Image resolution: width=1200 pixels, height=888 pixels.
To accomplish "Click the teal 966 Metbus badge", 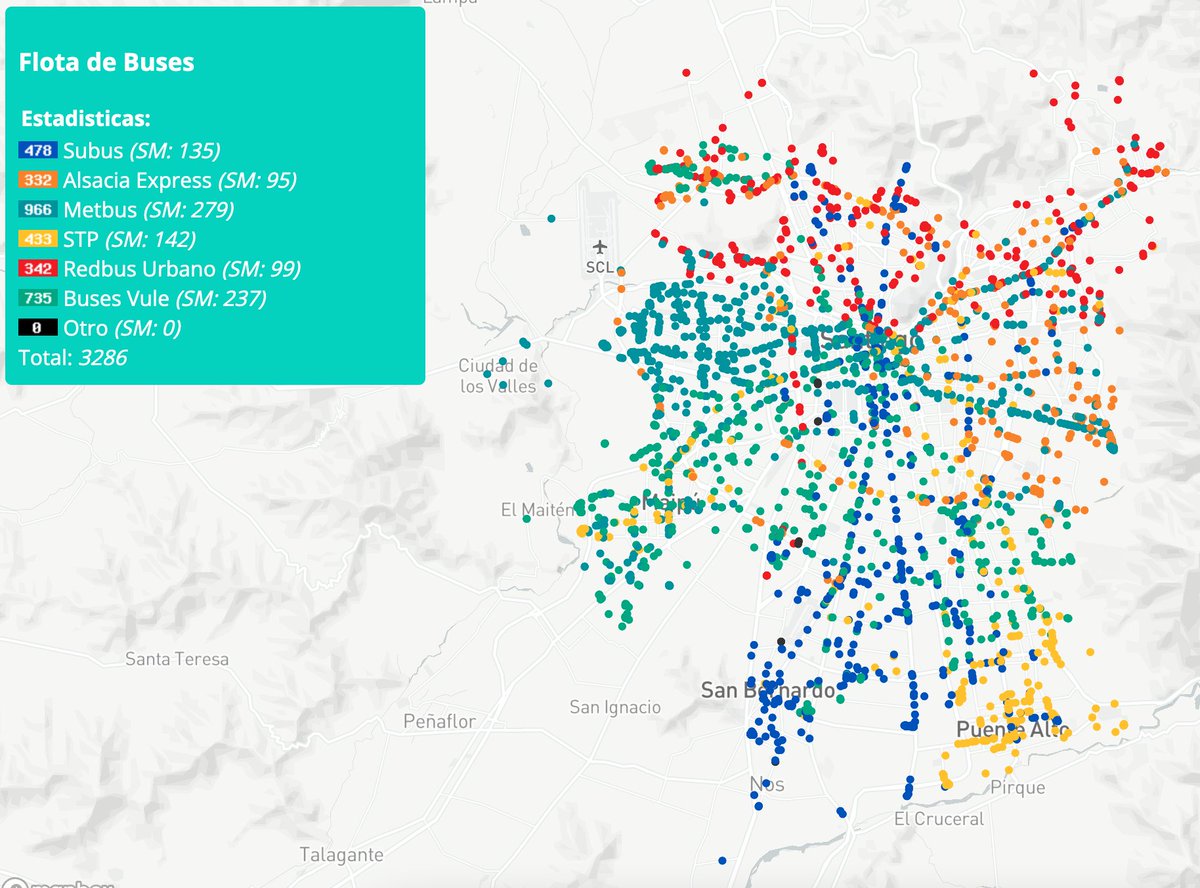I will 39,210.
